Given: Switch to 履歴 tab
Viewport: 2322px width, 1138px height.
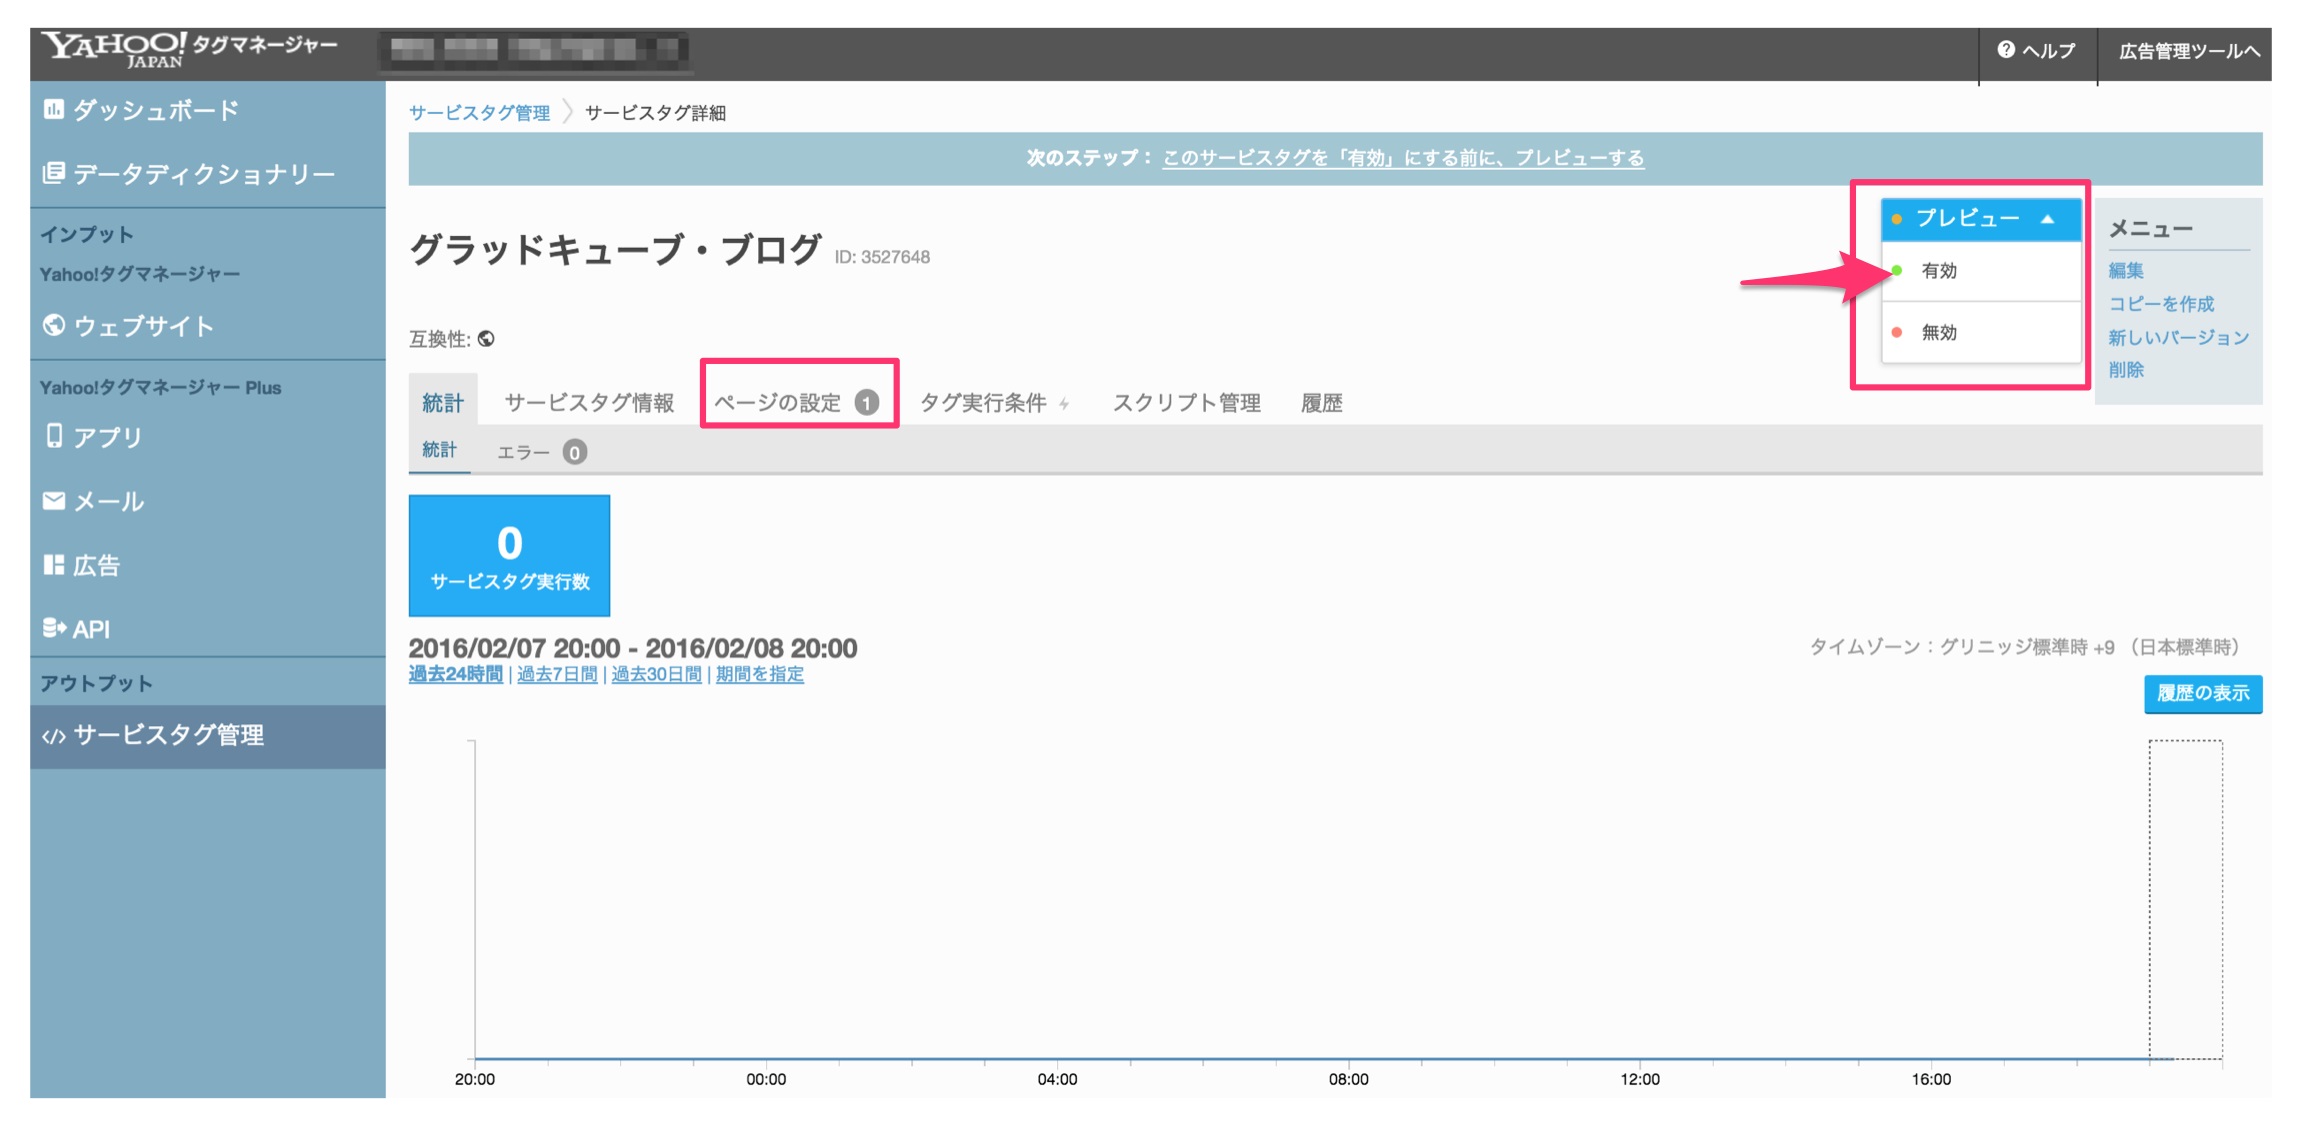Looking at the screenshot, I should pos(1321,402).
